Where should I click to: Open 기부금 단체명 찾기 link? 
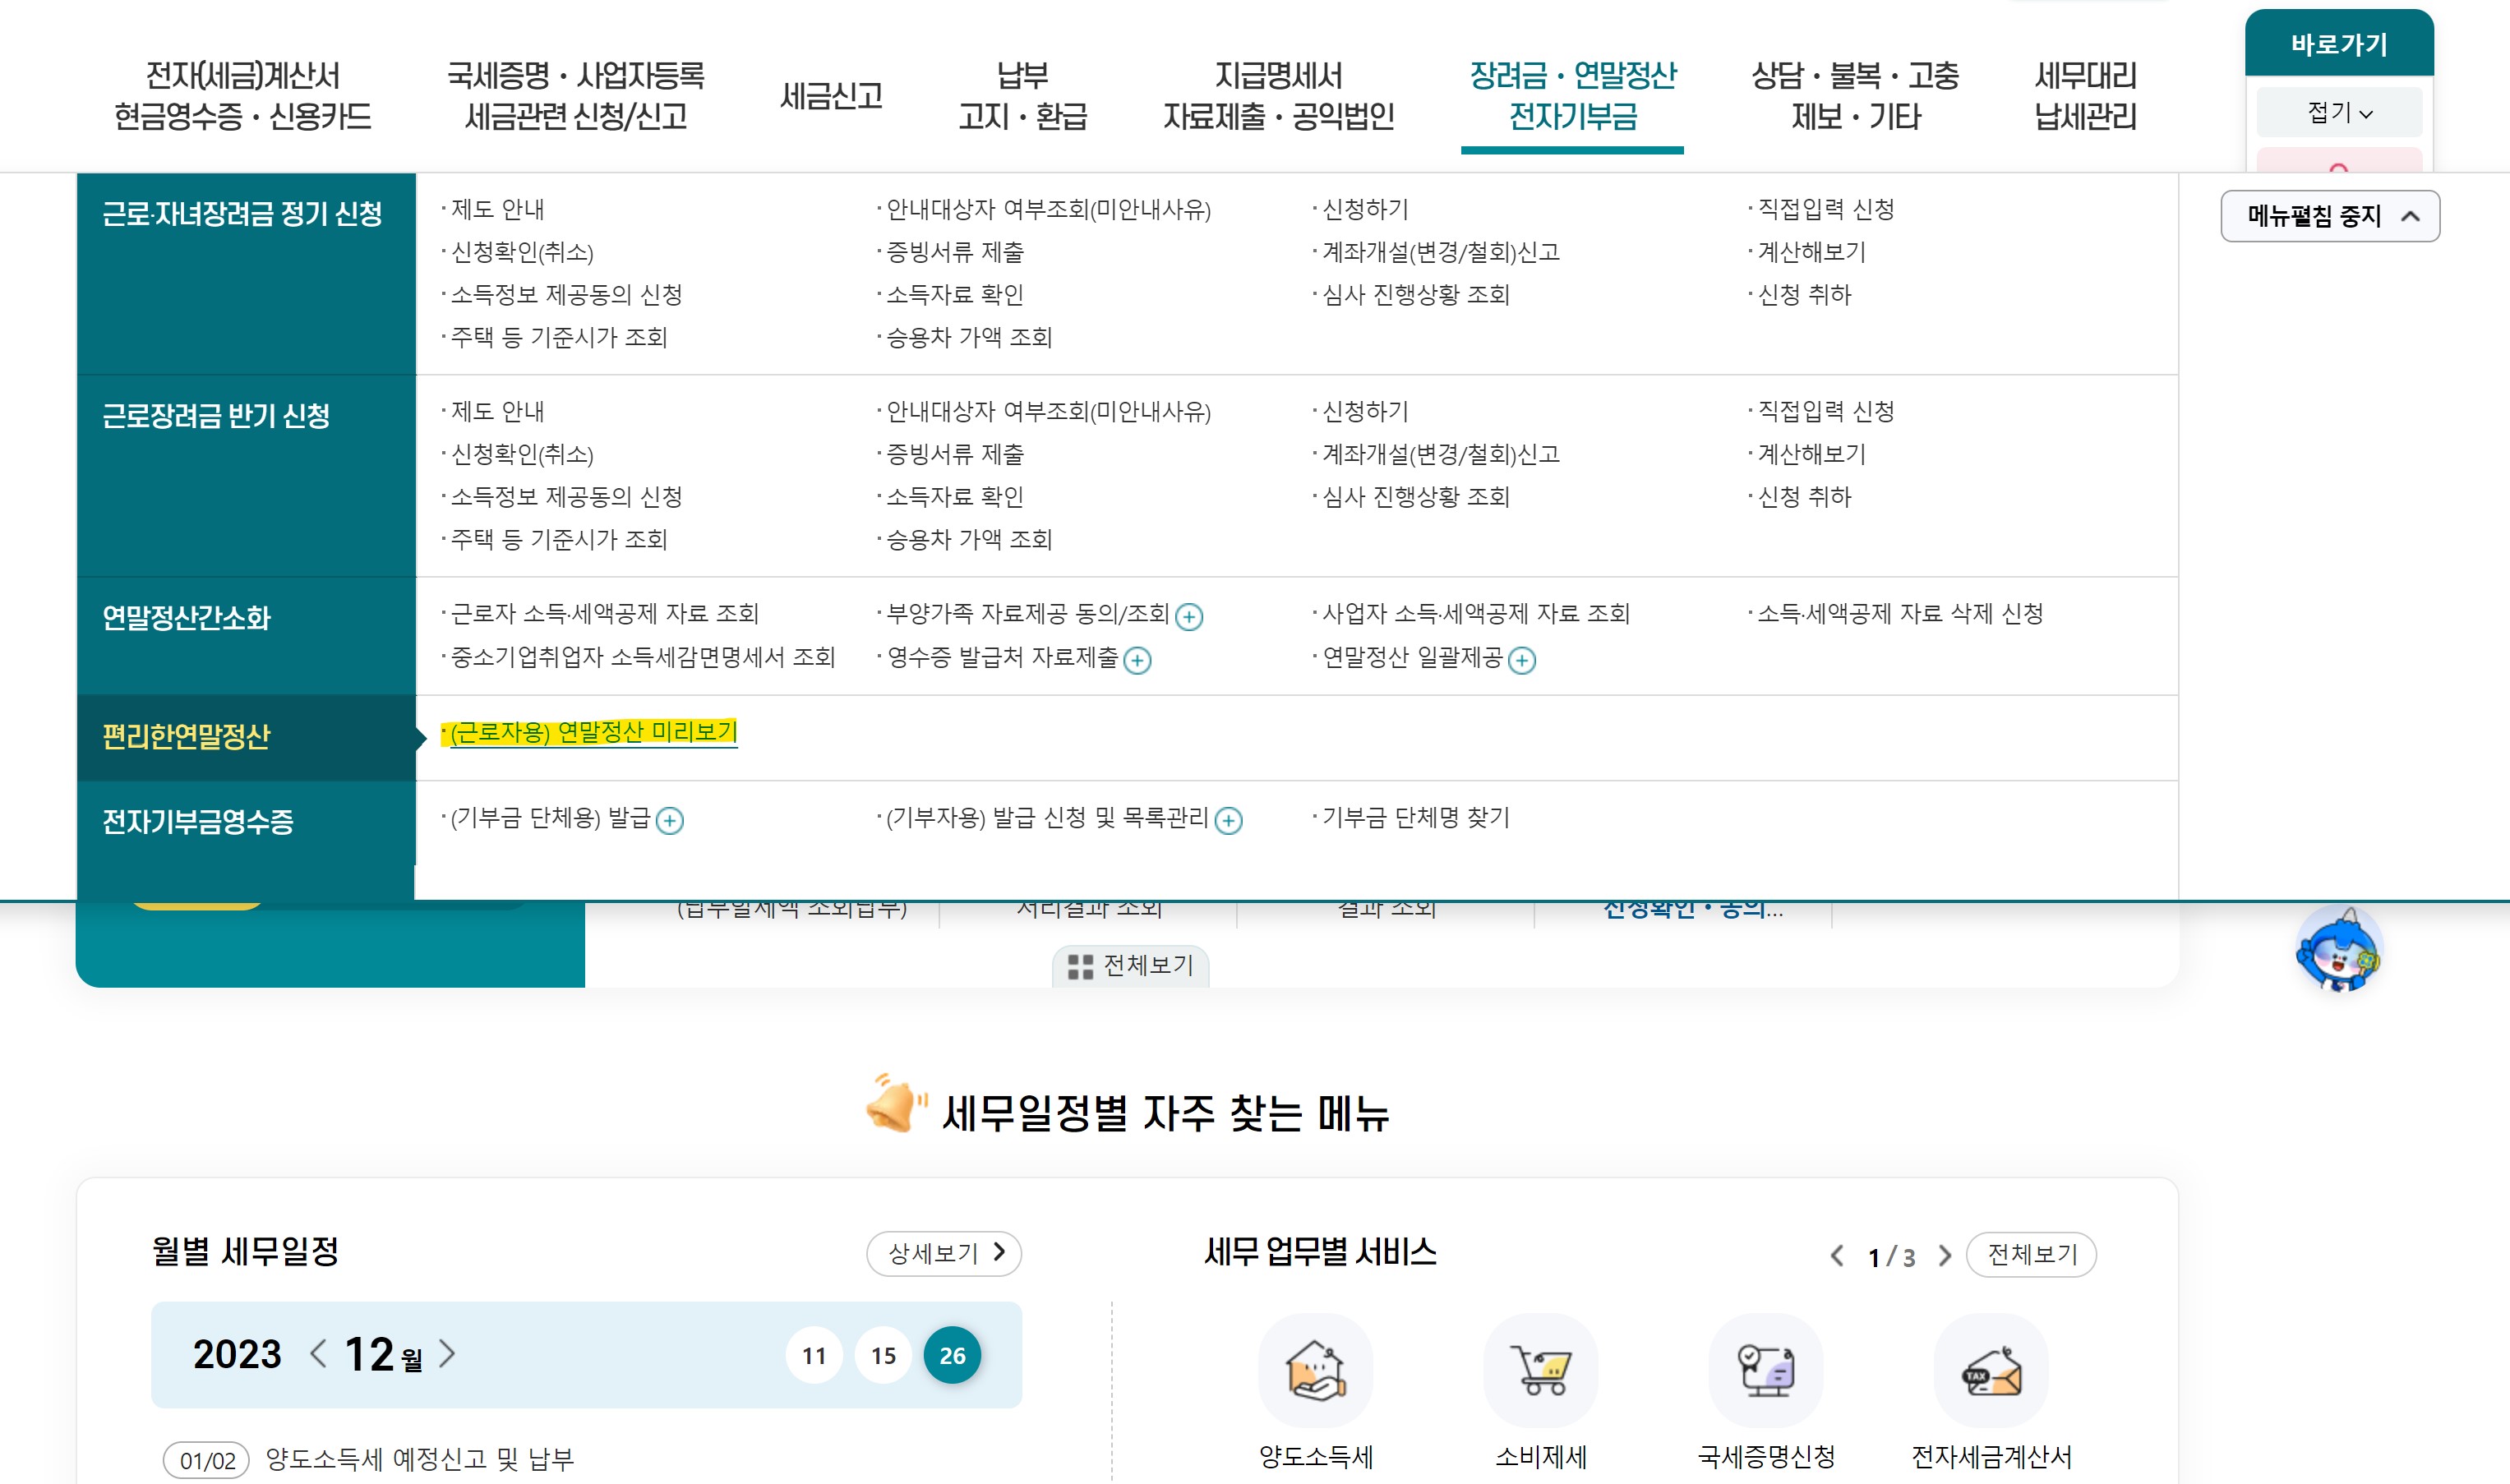(x=1416, y=818)
